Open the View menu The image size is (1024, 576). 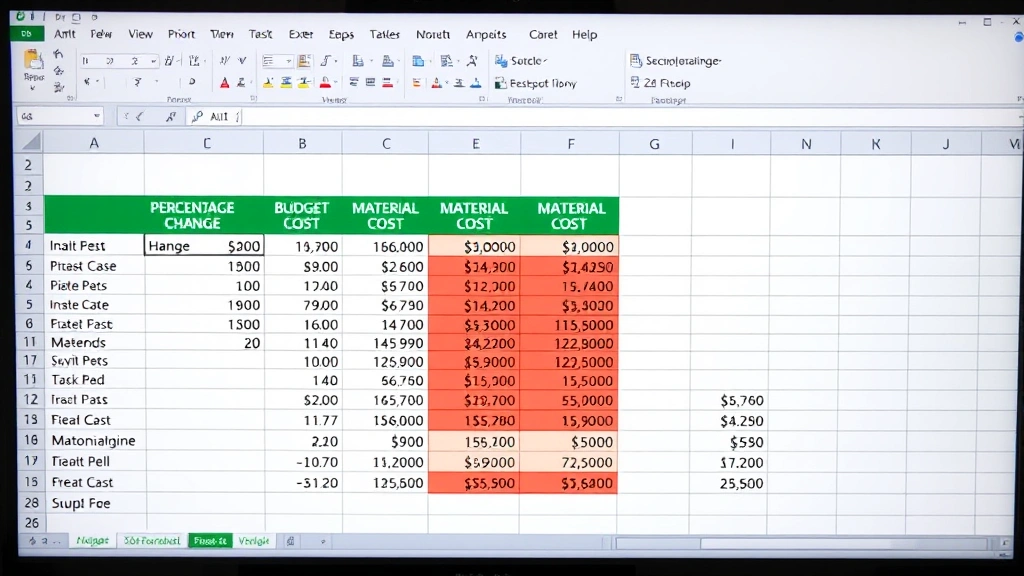tap(140, 34)
